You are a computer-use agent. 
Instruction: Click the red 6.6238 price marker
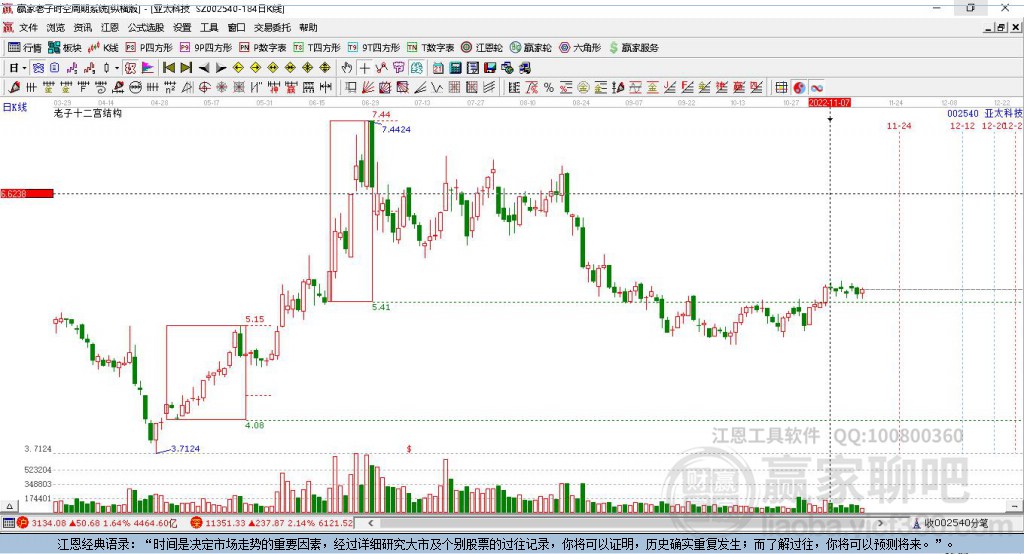26,193
